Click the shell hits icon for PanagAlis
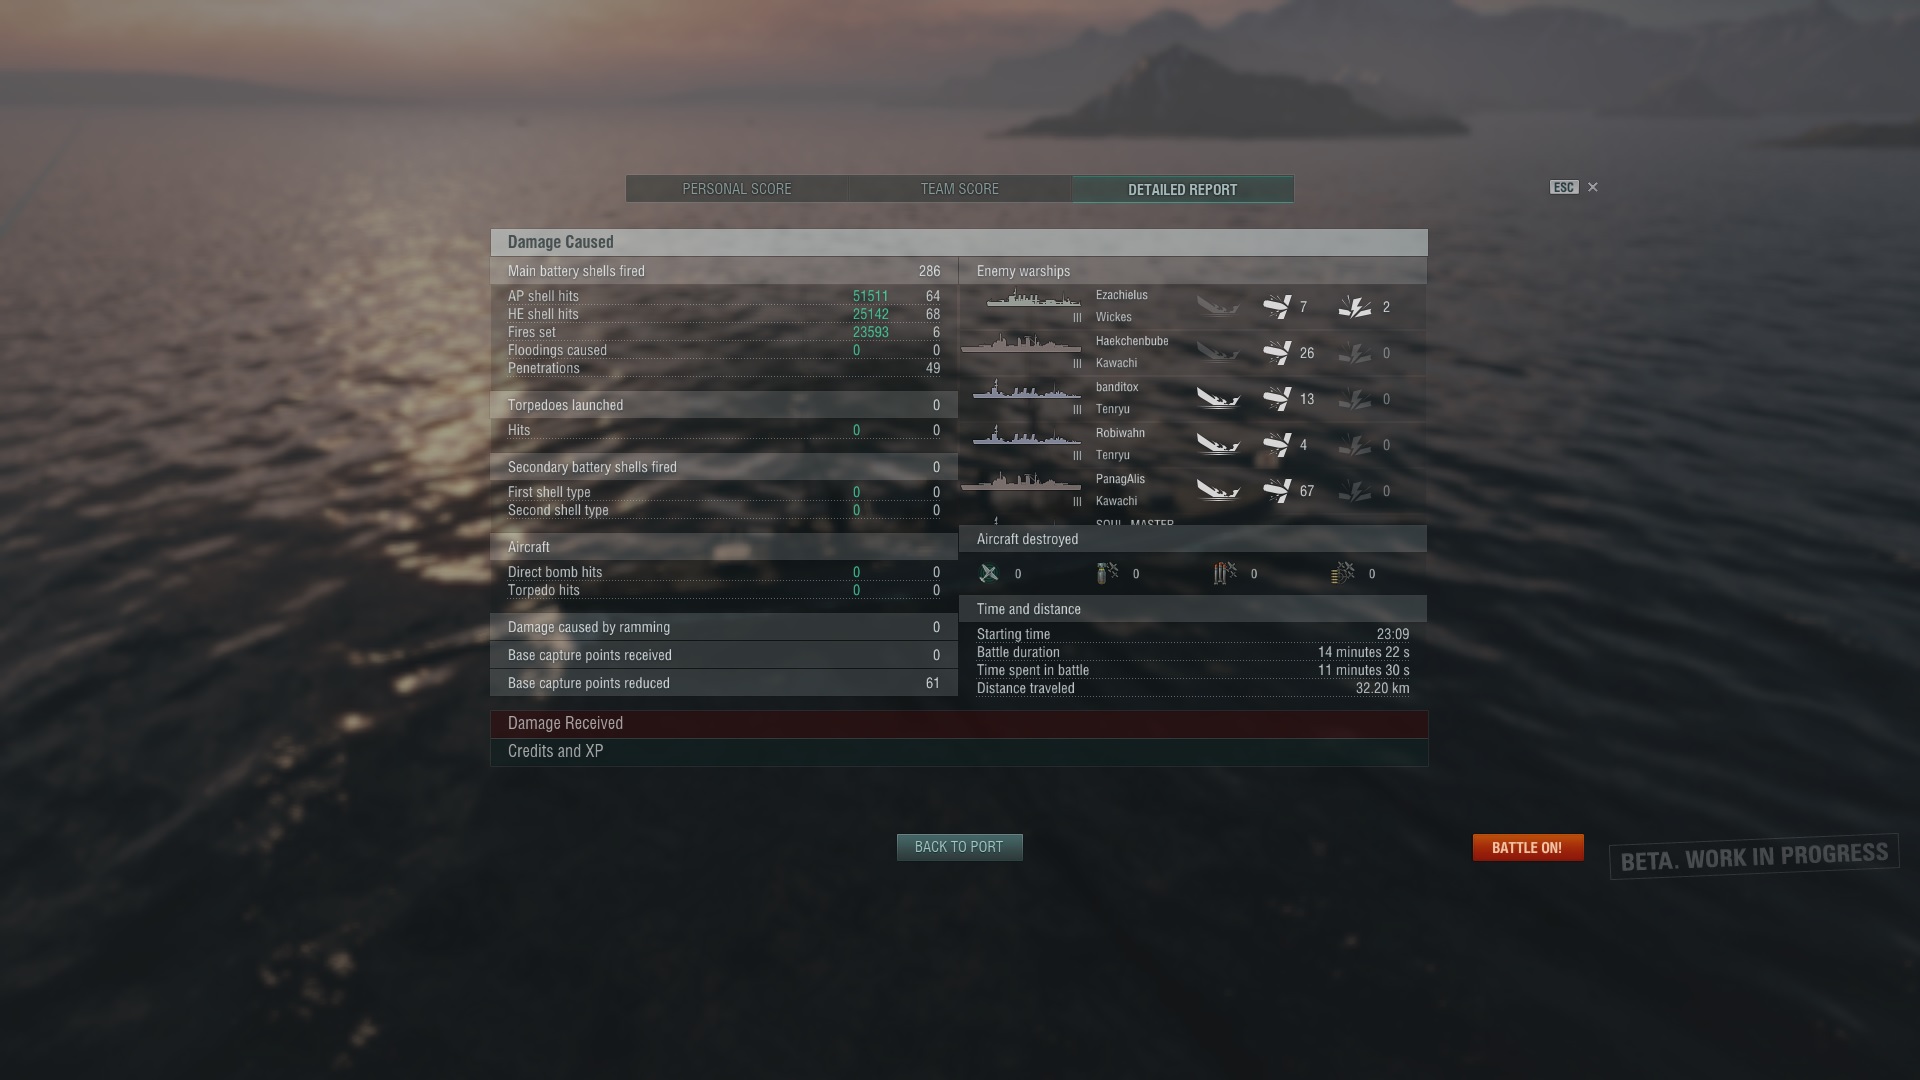Viewport: 1920px width, 1080px height. [1277, 491]
